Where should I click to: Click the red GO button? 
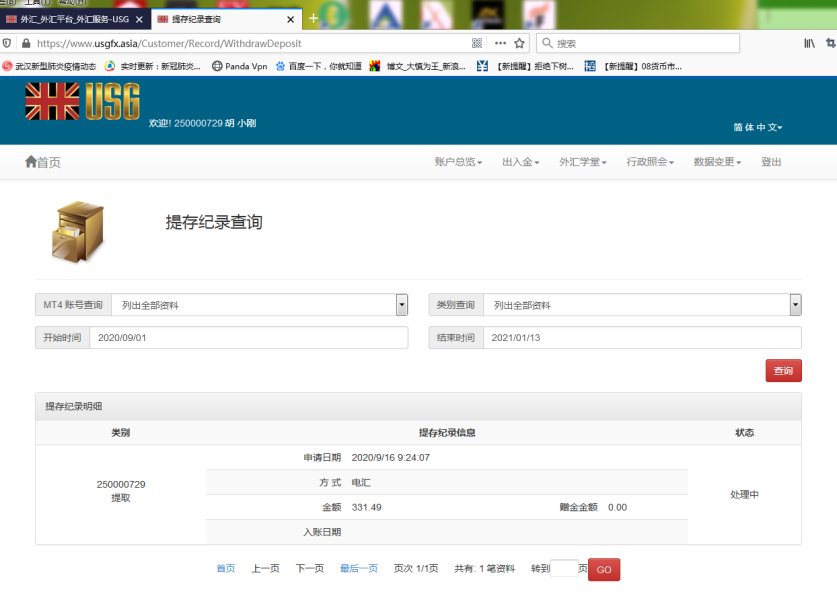point(604,569)
